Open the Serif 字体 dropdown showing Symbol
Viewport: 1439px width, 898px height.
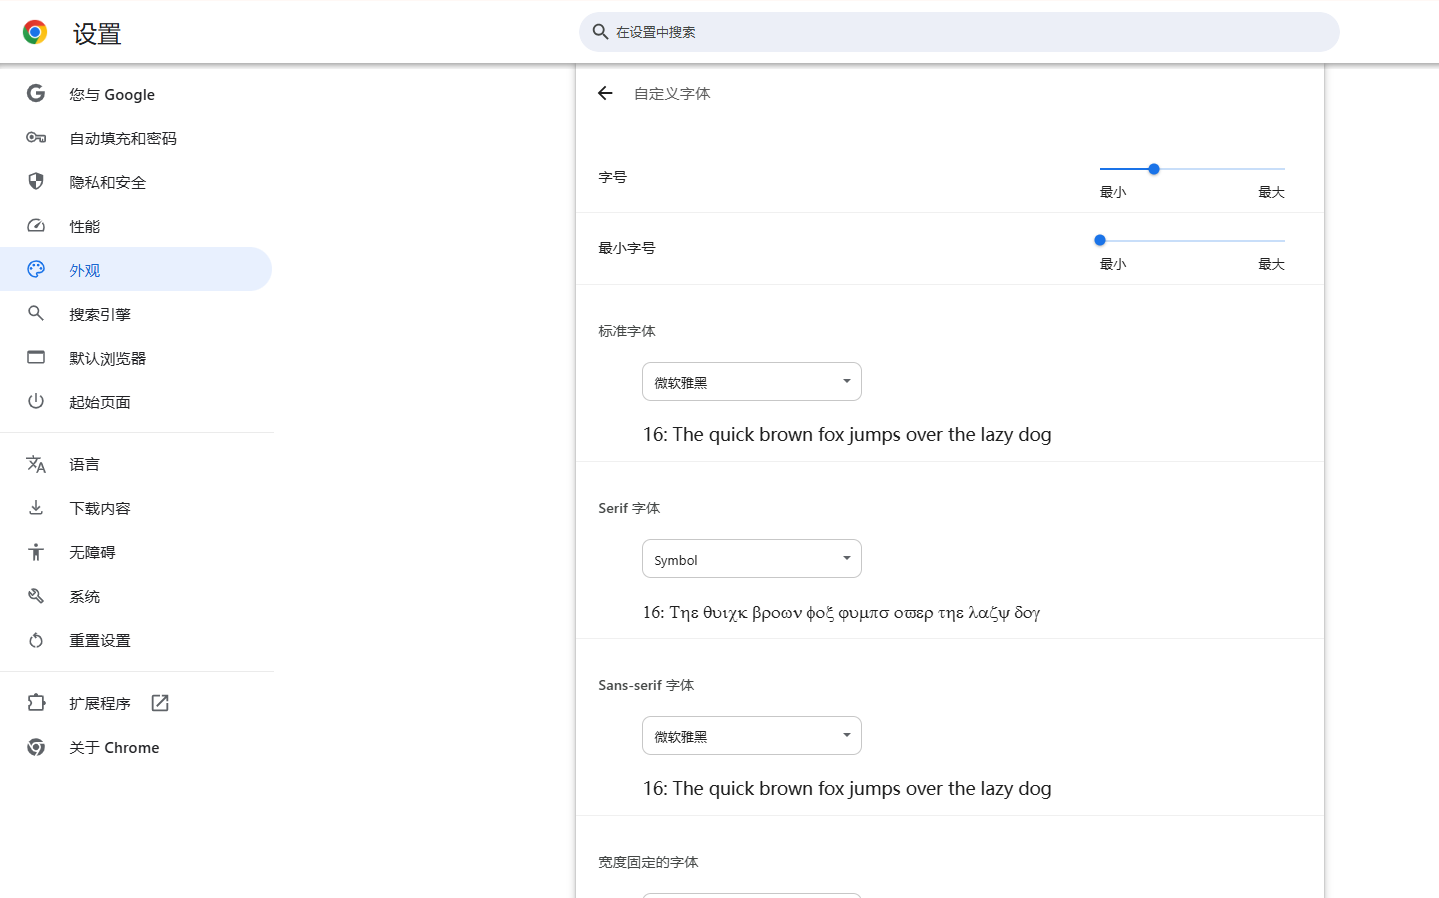[752, 559]
